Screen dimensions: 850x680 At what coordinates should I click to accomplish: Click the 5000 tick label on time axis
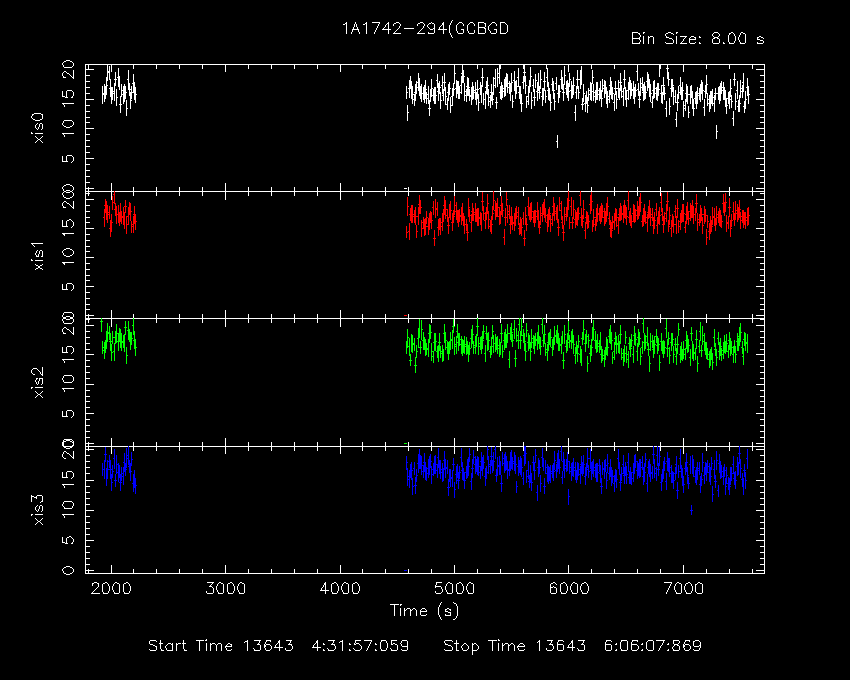(454, 588)
